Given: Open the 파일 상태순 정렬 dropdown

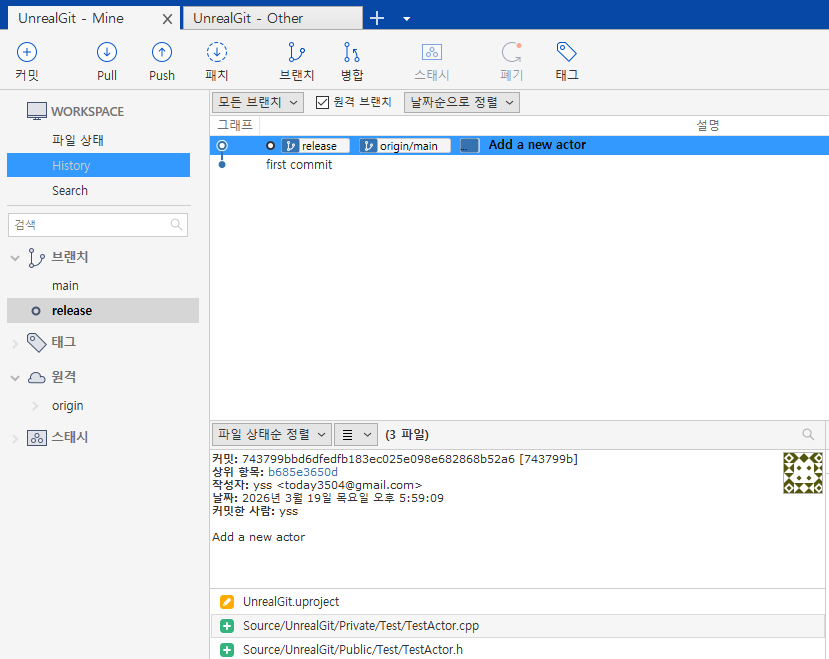Looking at the screenshot, I should [272, 435].
